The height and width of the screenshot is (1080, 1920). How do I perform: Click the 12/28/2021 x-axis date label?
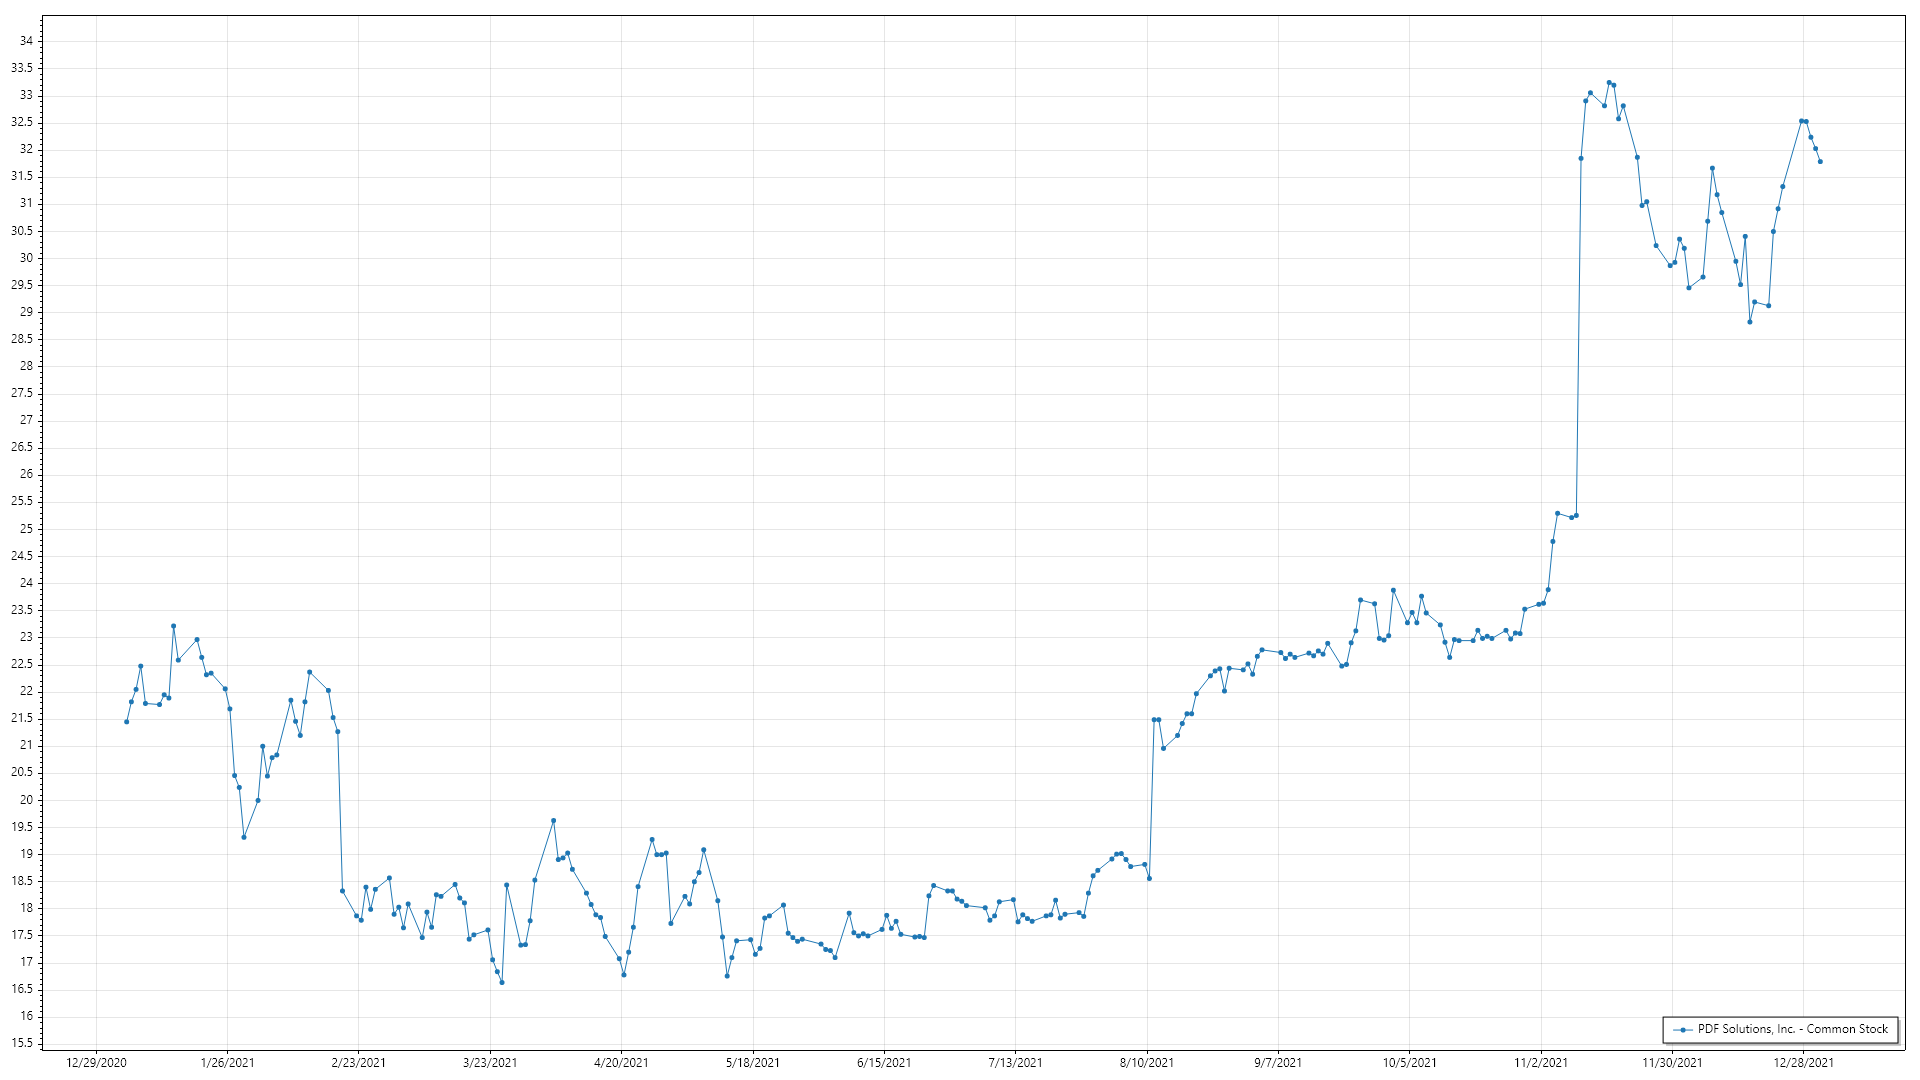pos(1804,1062)
